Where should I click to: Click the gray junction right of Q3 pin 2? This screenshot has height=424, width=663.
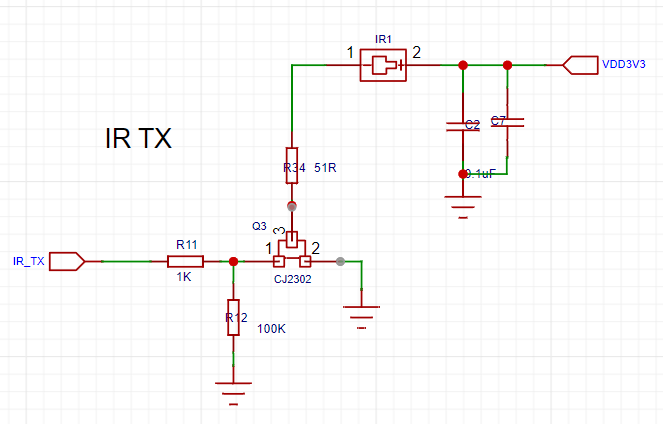tap(340, 262)
